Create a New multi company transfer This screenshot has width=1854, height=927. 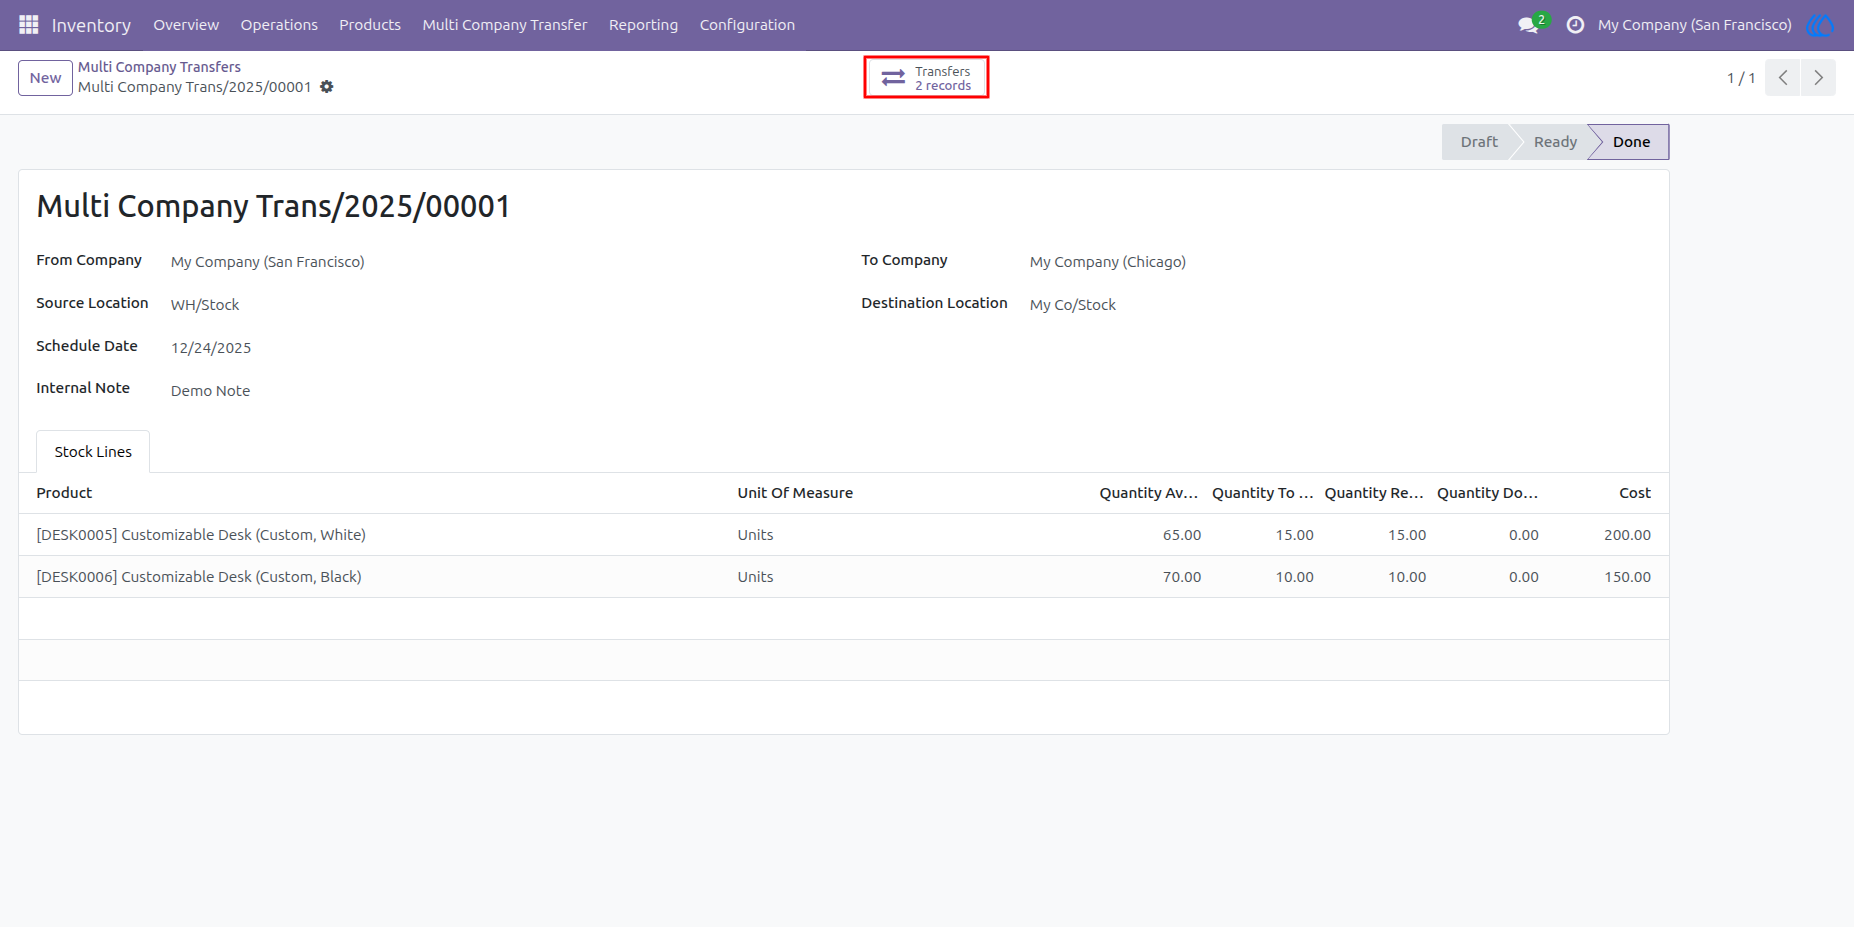tap(45, 78)
